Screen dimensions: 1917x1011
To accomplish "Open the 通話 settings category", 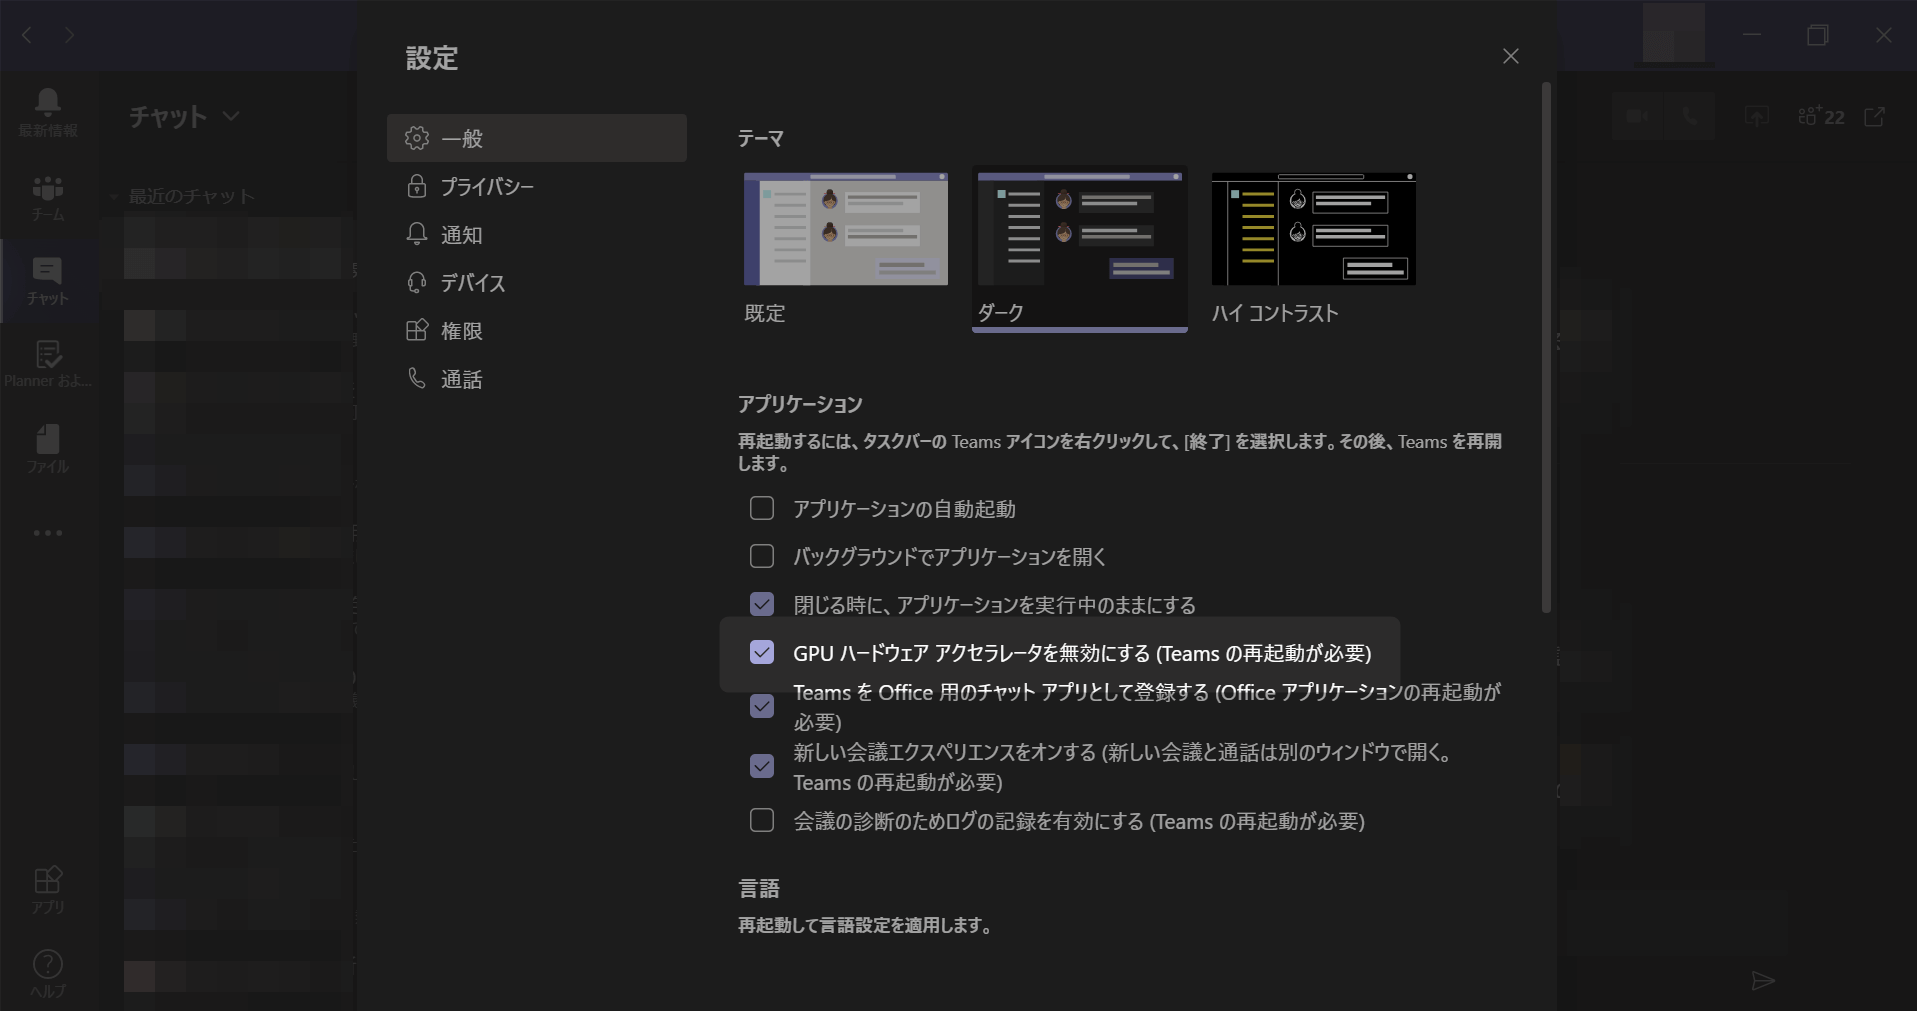I will pos(537,378).
